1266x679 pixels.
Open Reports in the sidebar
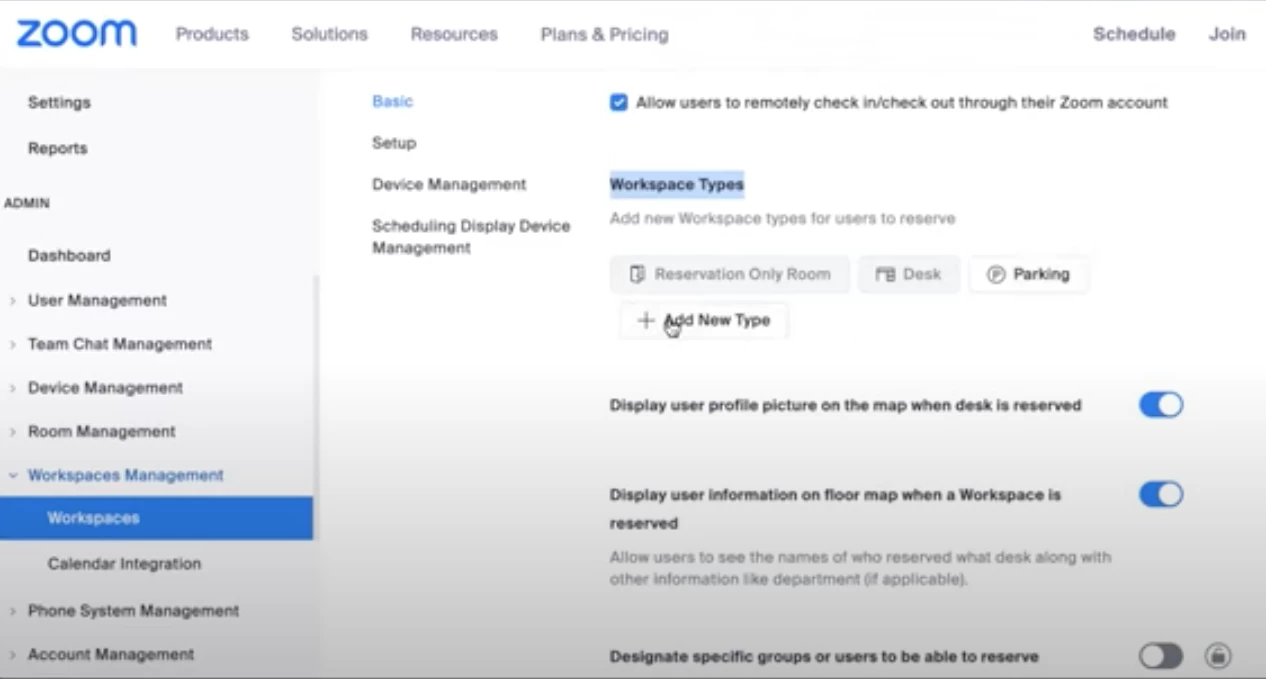coord(57,148)
